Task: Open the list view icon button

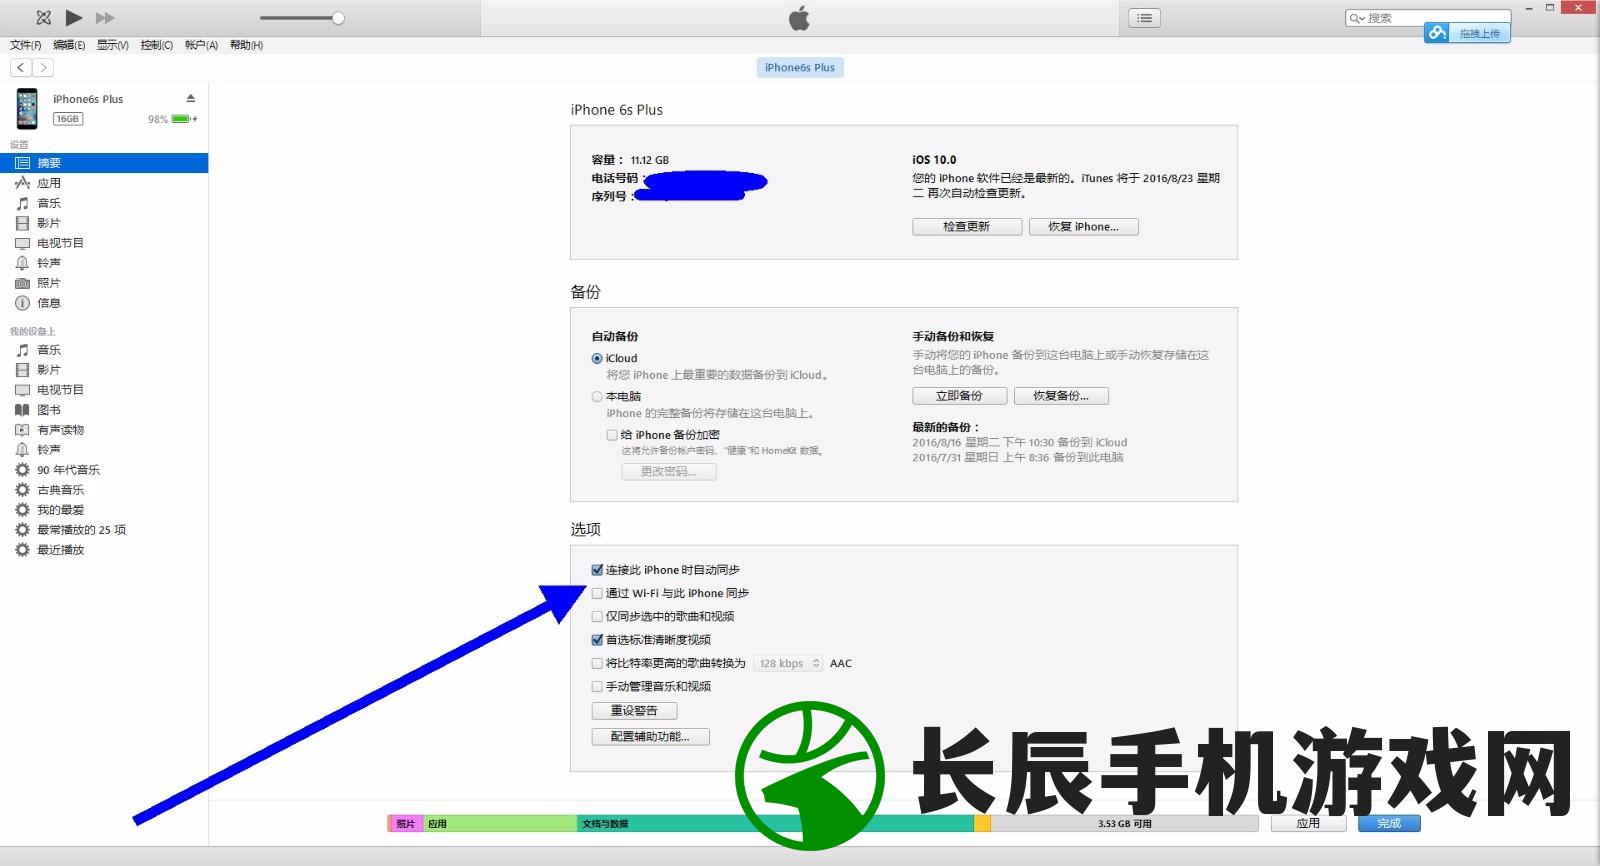Action: [x=1145, y=18]
